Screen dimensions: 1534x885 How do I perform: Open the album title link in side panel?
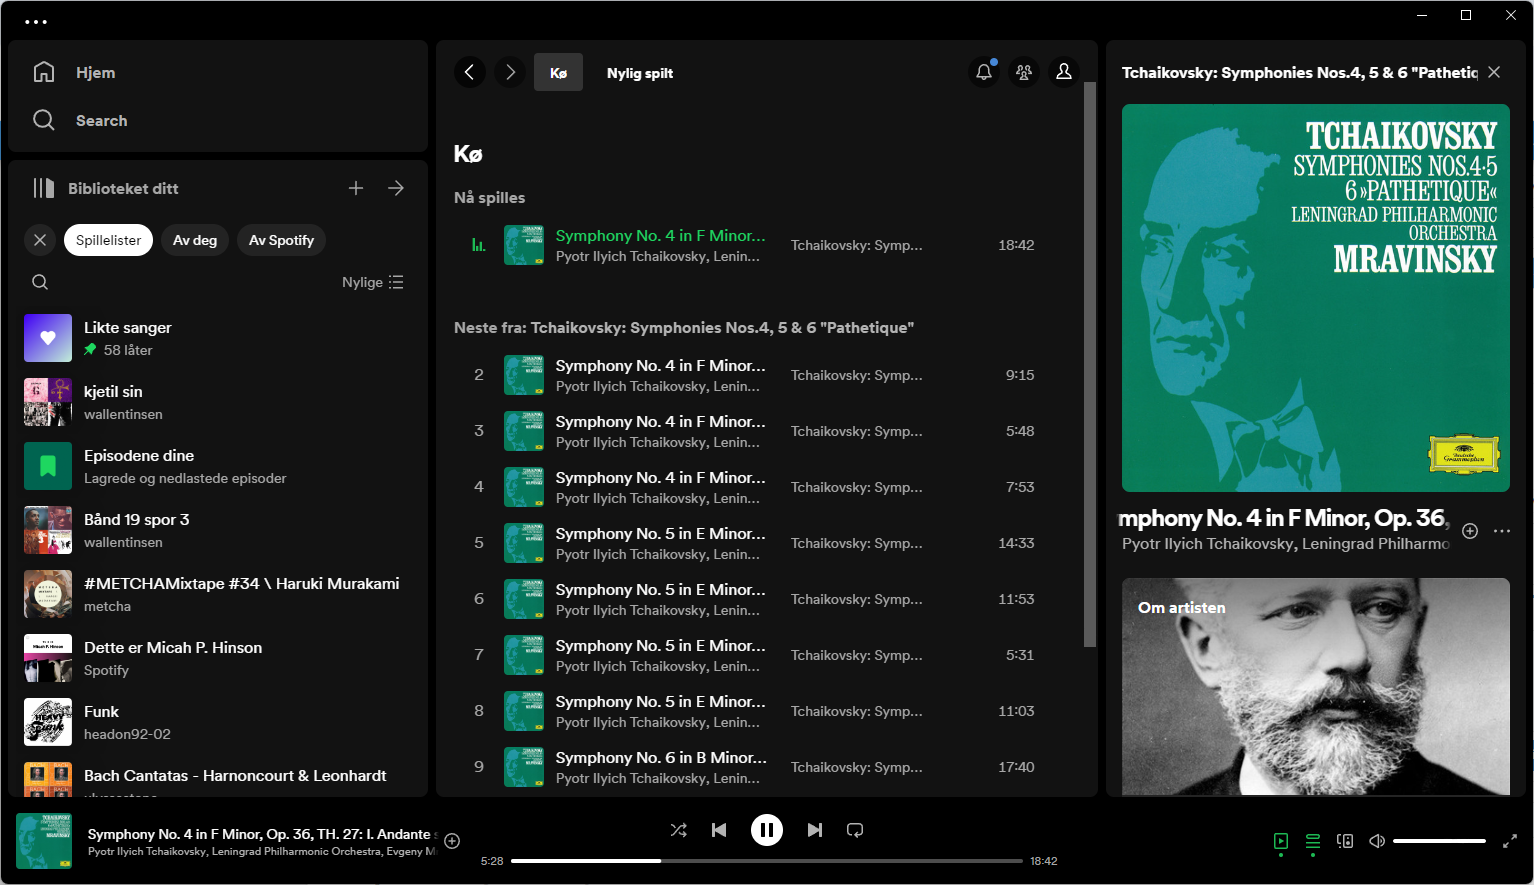[x=1299, y=72]
